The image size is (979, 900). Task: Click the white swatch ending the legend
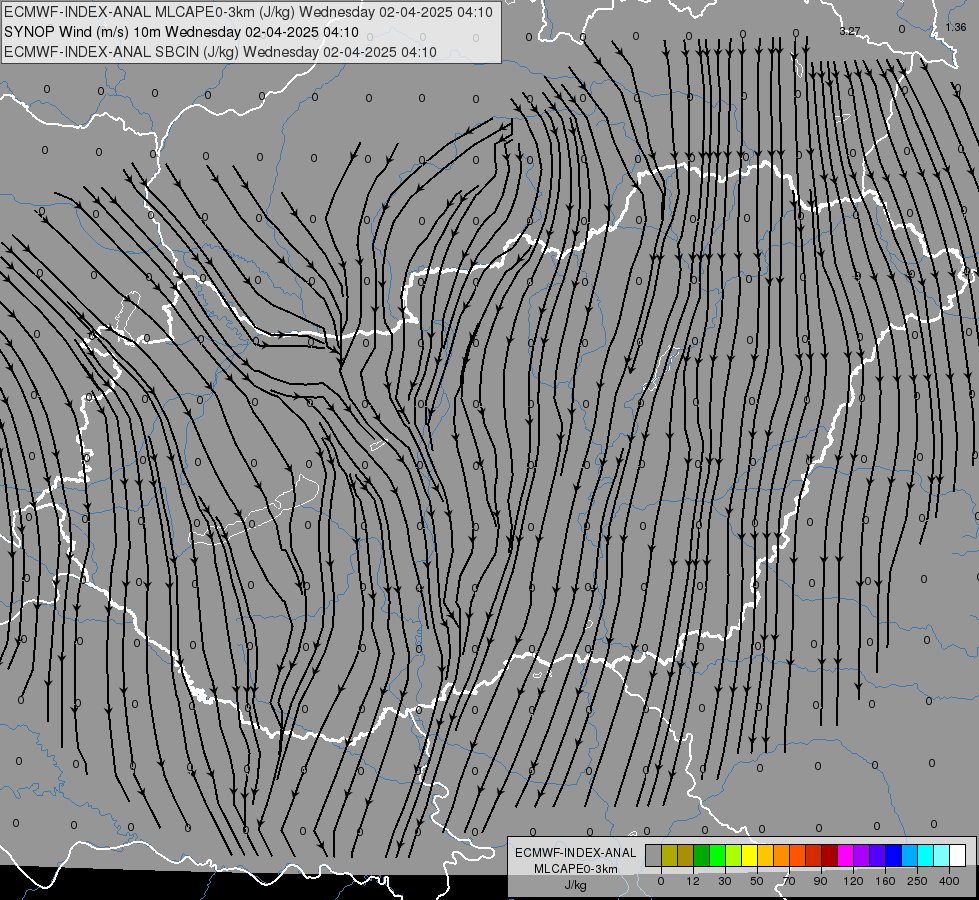pos(957,856)
